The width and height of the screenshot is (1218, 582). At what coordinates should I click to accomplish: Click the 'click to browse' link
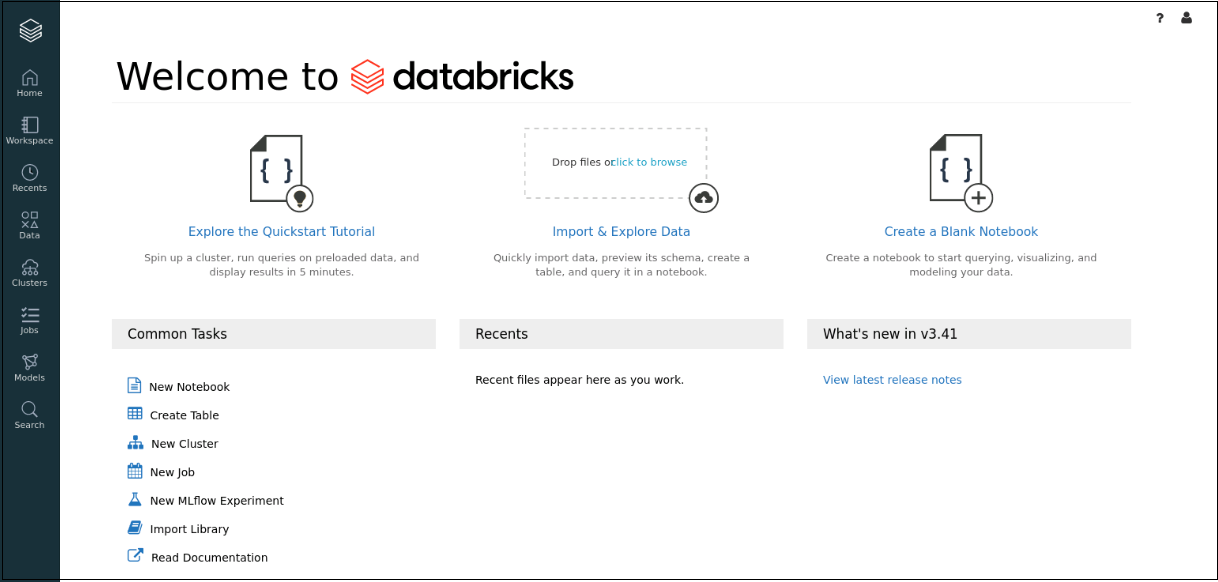[x=650, y=162]
